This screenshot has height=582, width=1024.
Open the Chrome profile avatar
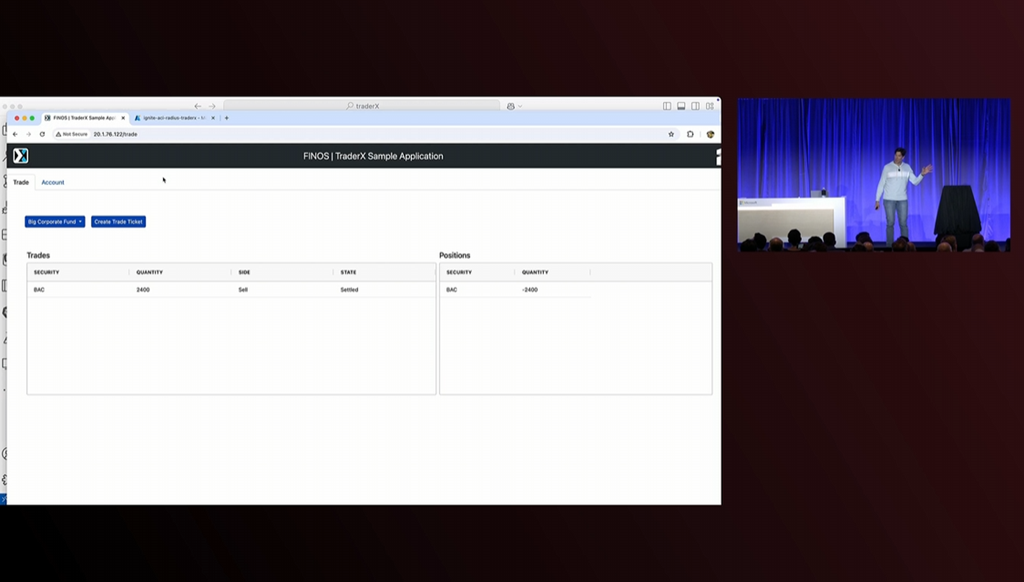tap(710, 134)
